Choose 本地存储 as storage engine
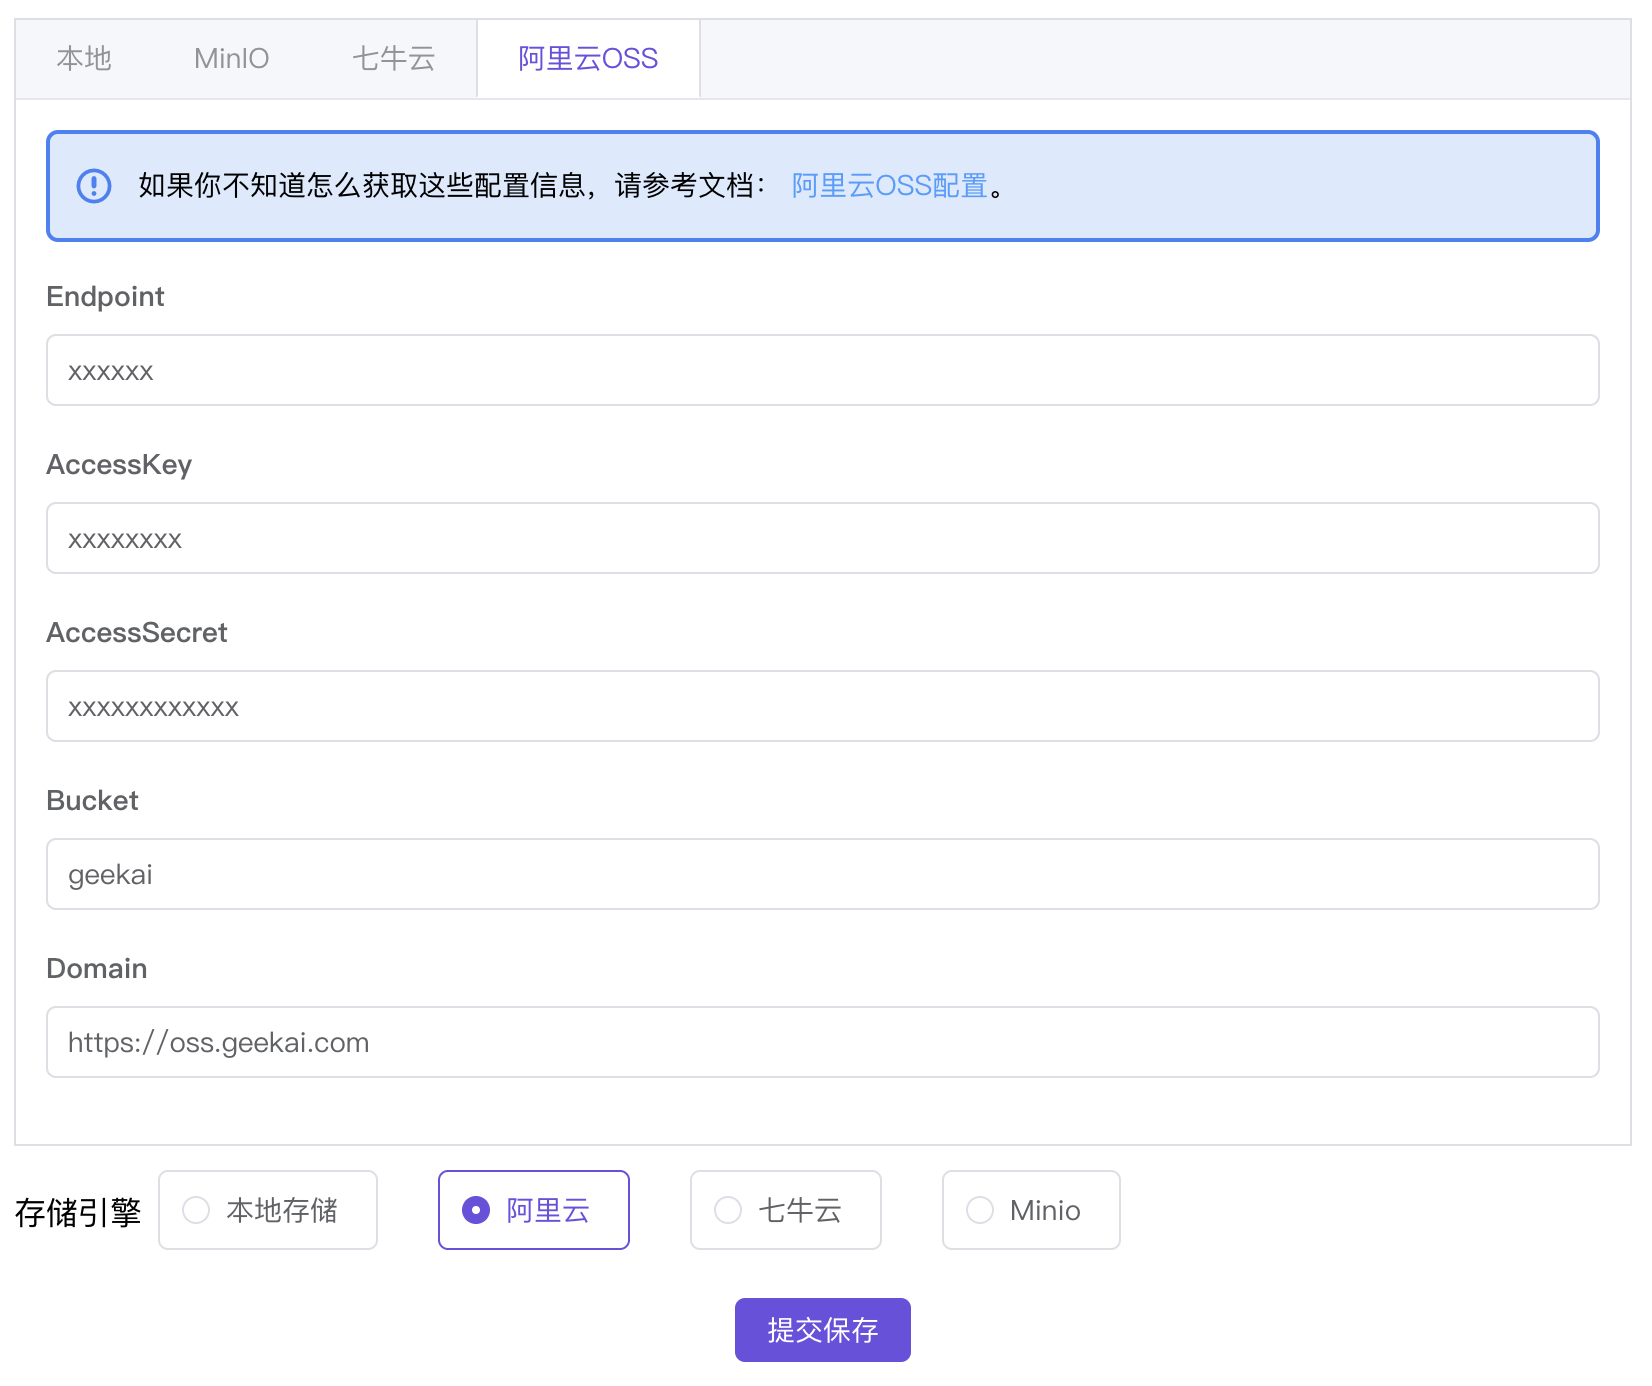Screen dimensions: 1652x1386 click(268, 1210)
